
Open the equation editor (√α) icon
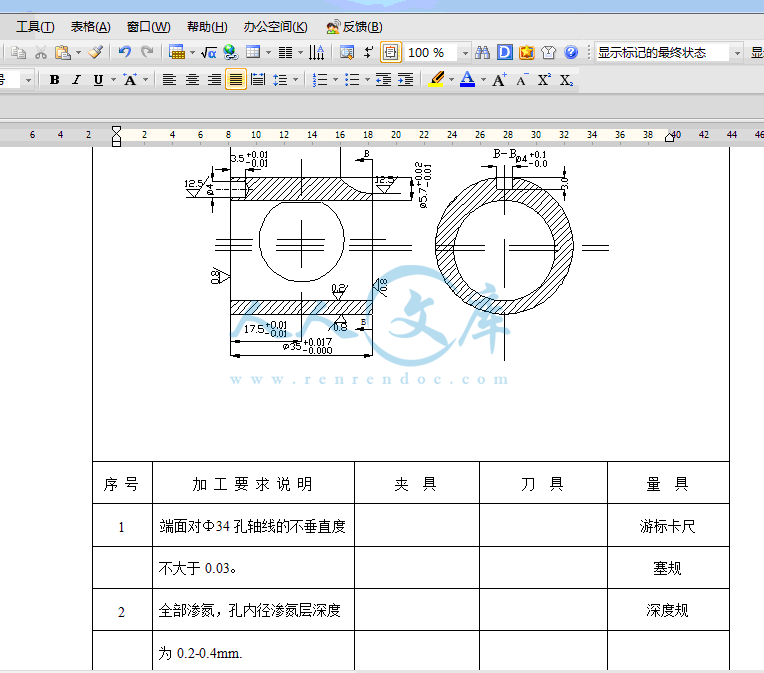point(209,53)
